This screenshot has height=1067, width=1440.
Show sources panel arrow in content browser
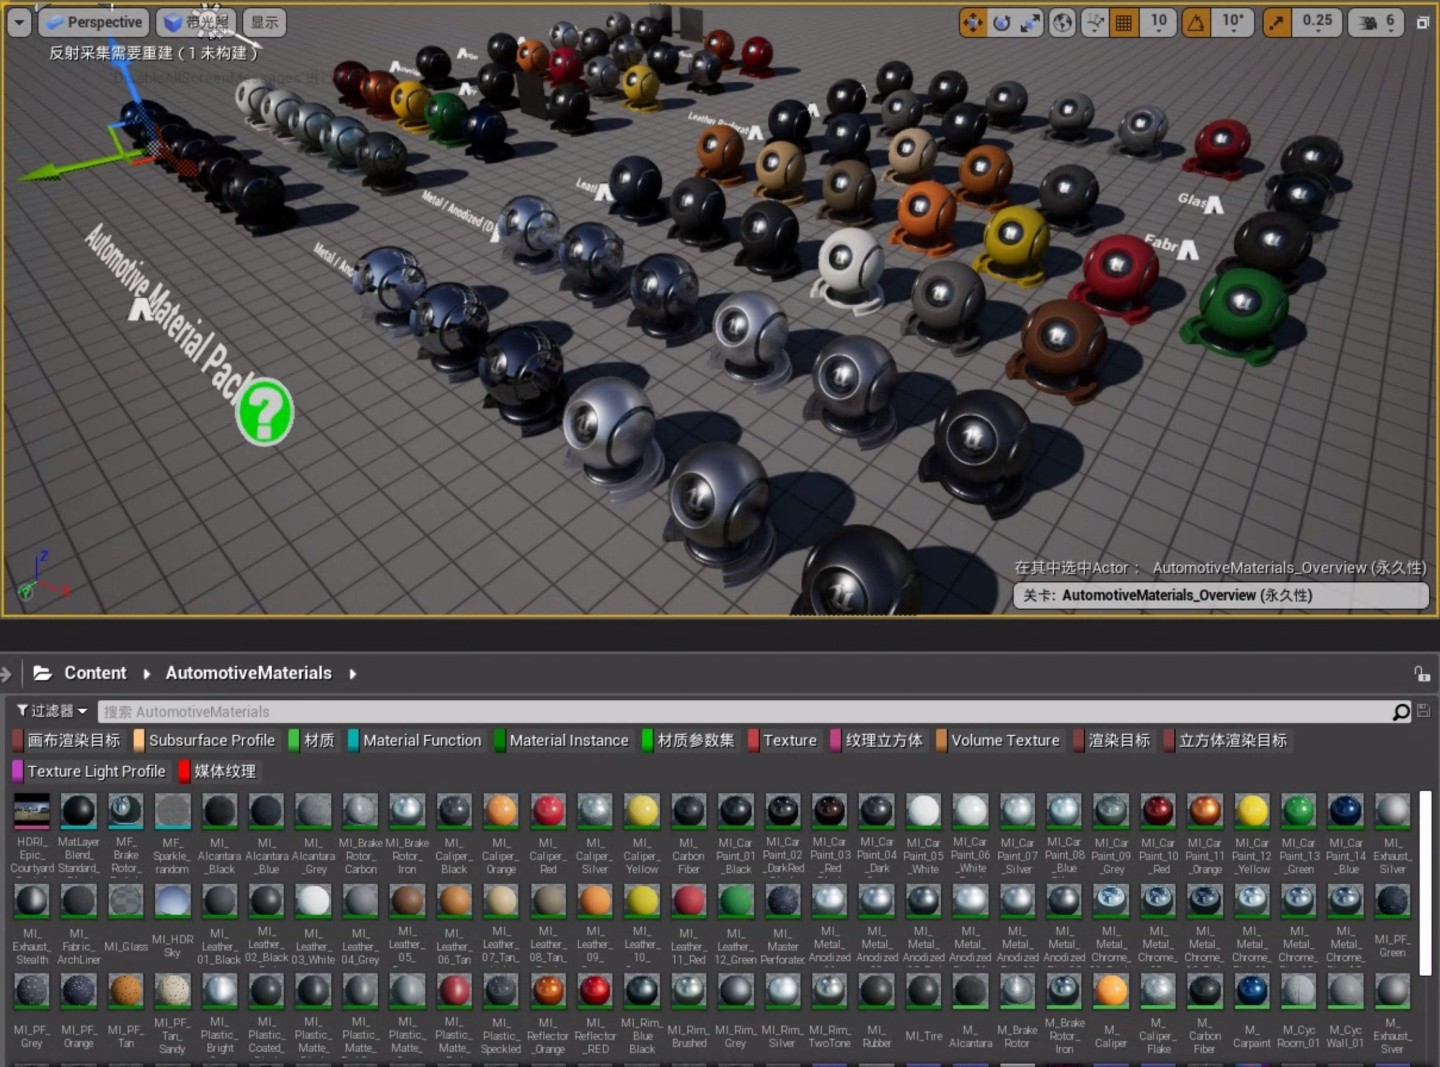[6, 674]
